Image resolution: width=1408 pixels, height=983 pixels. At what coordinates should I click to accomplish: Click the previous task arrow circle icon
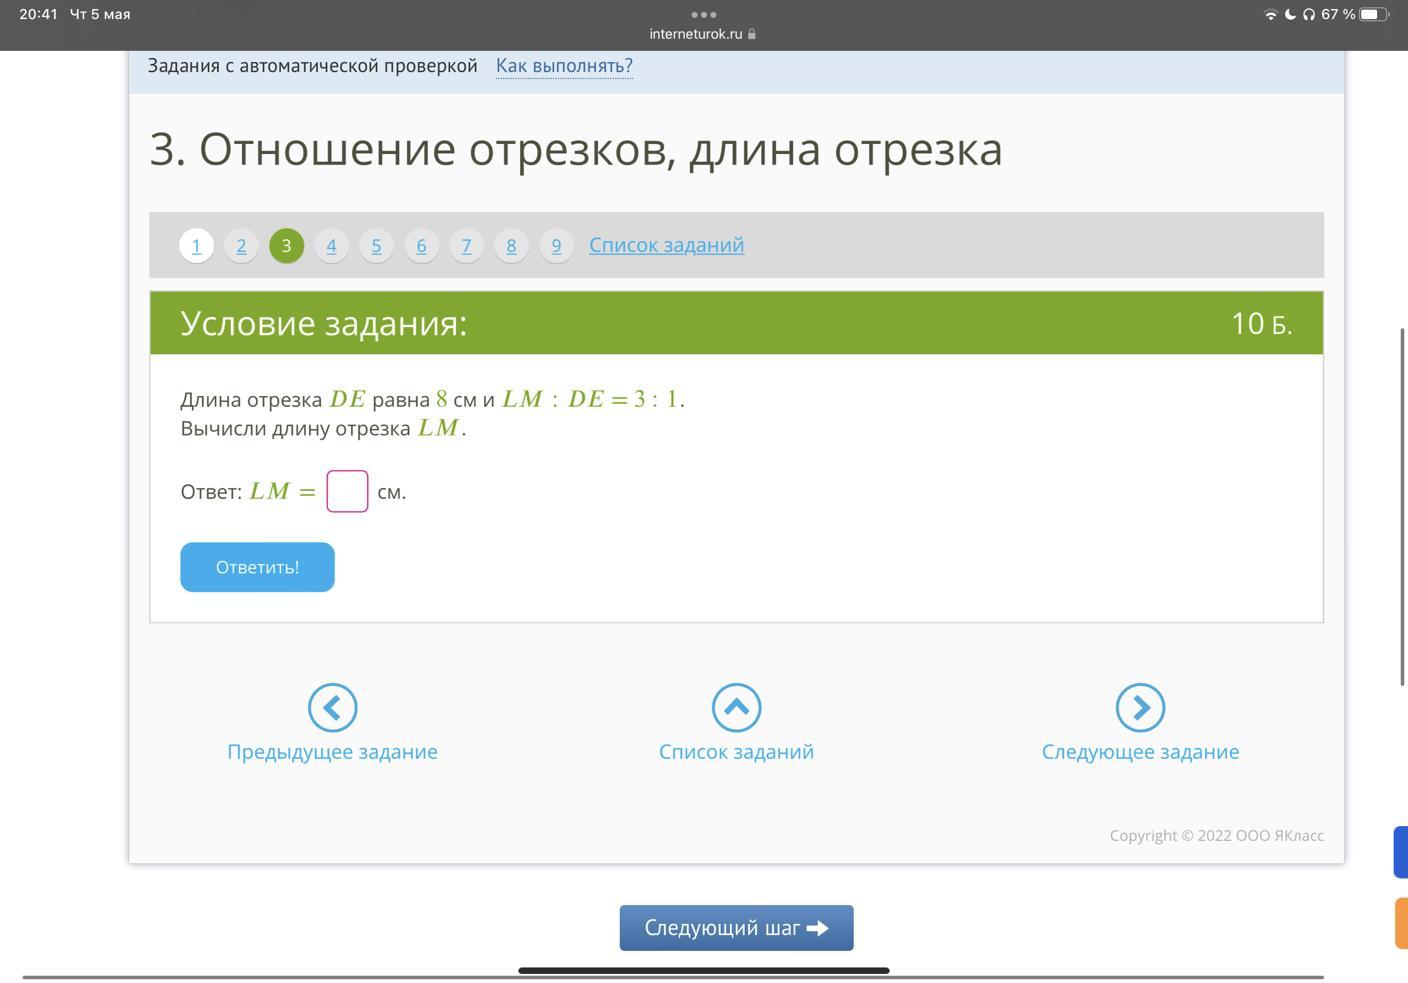332,708
